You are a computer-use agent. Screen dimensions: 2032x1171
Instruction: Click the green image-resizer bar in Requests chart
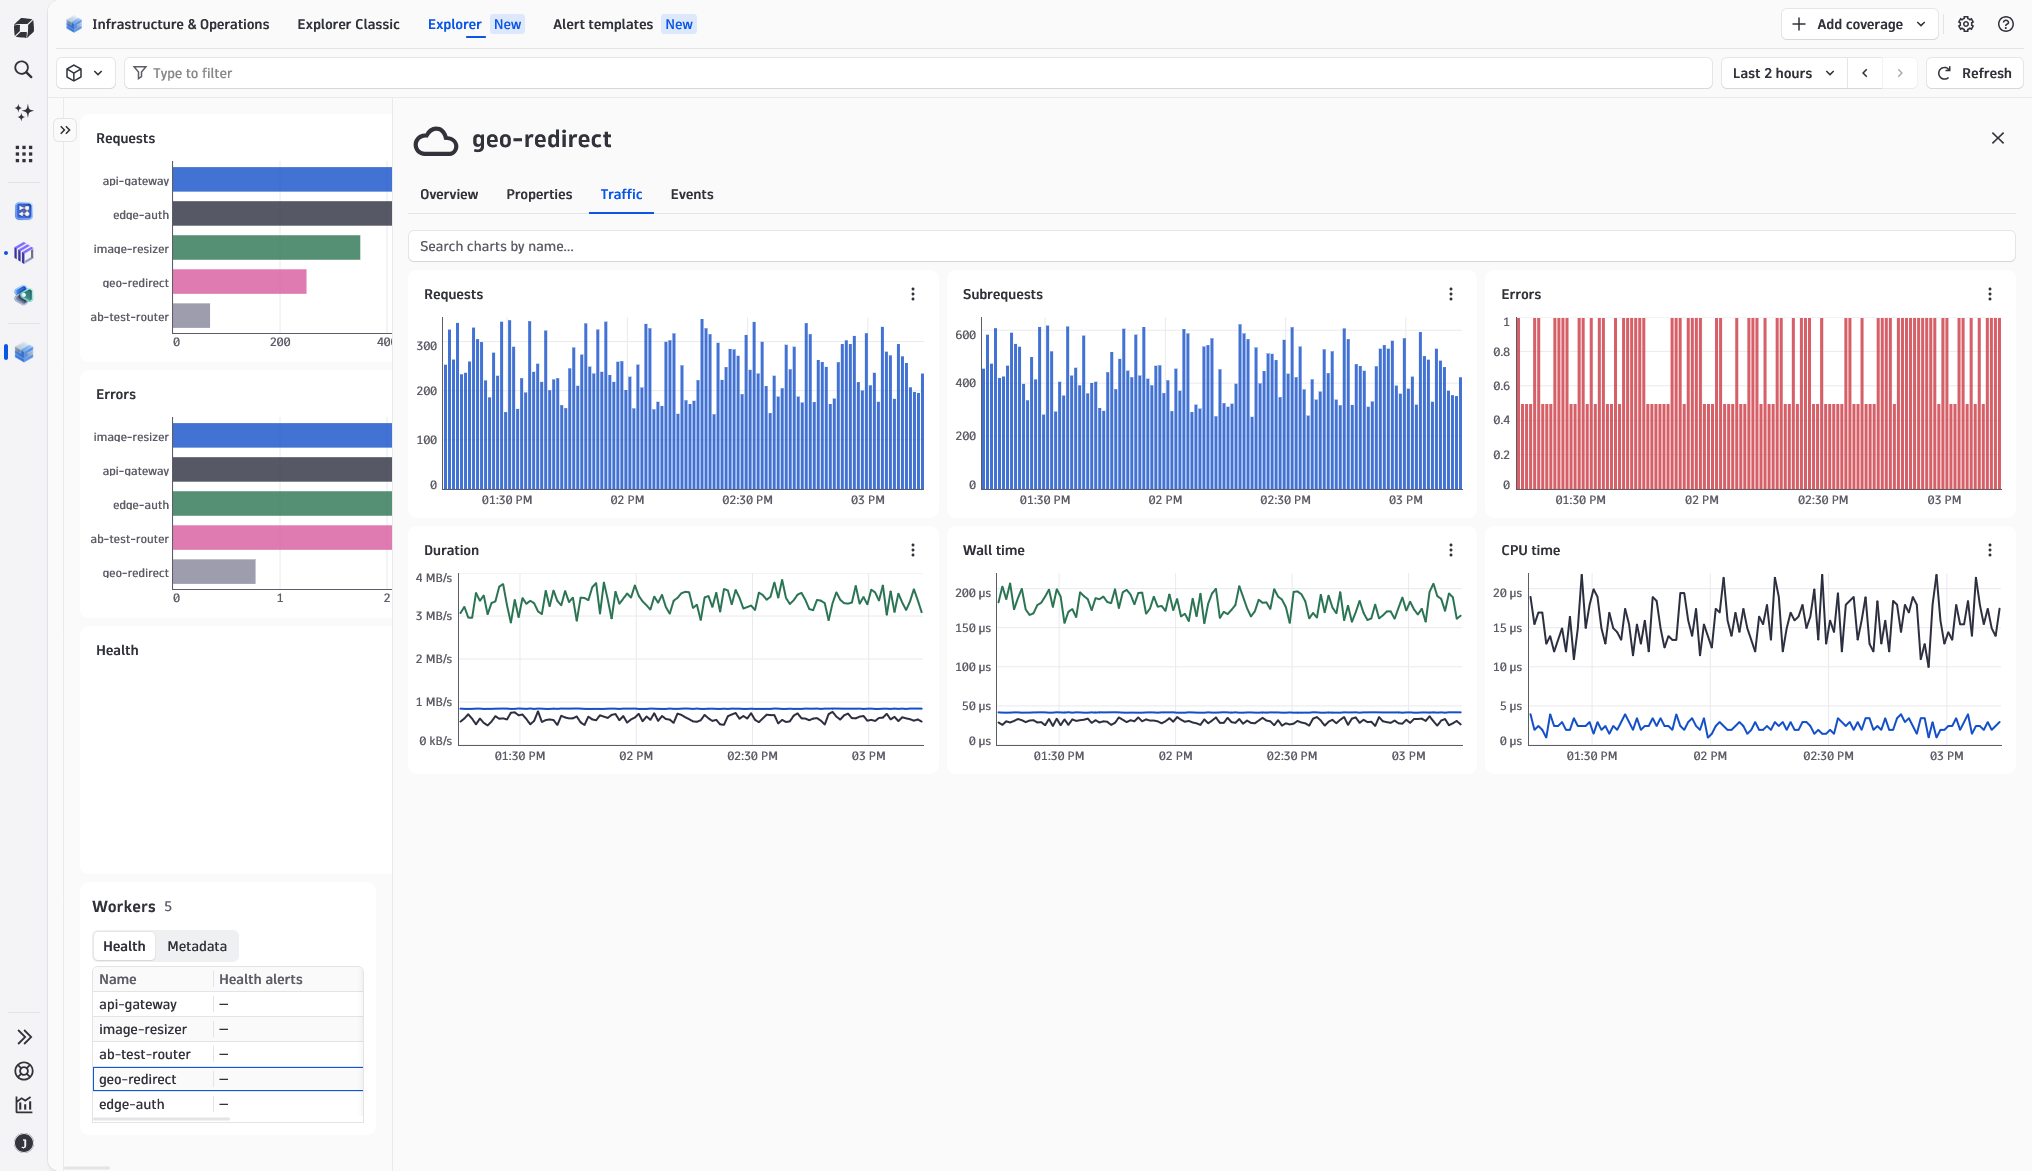[x=267, y=248]
